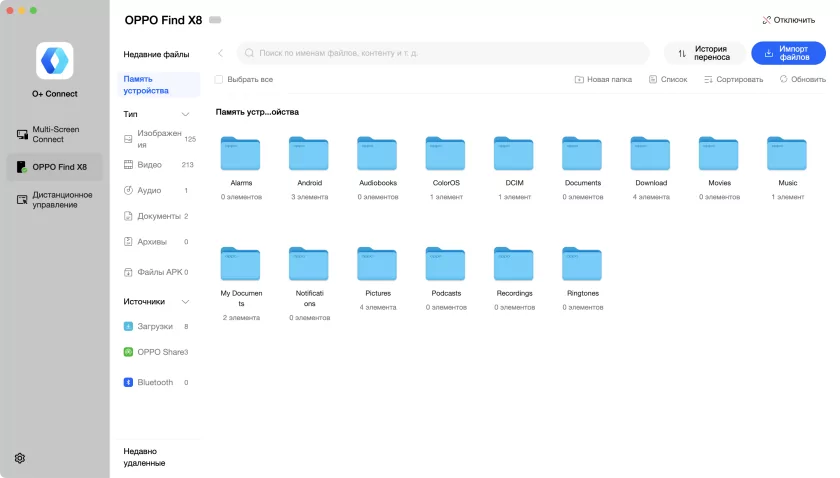Open the Documents folder
This screenshot has height=478, width=840.
tap(582, 154)
